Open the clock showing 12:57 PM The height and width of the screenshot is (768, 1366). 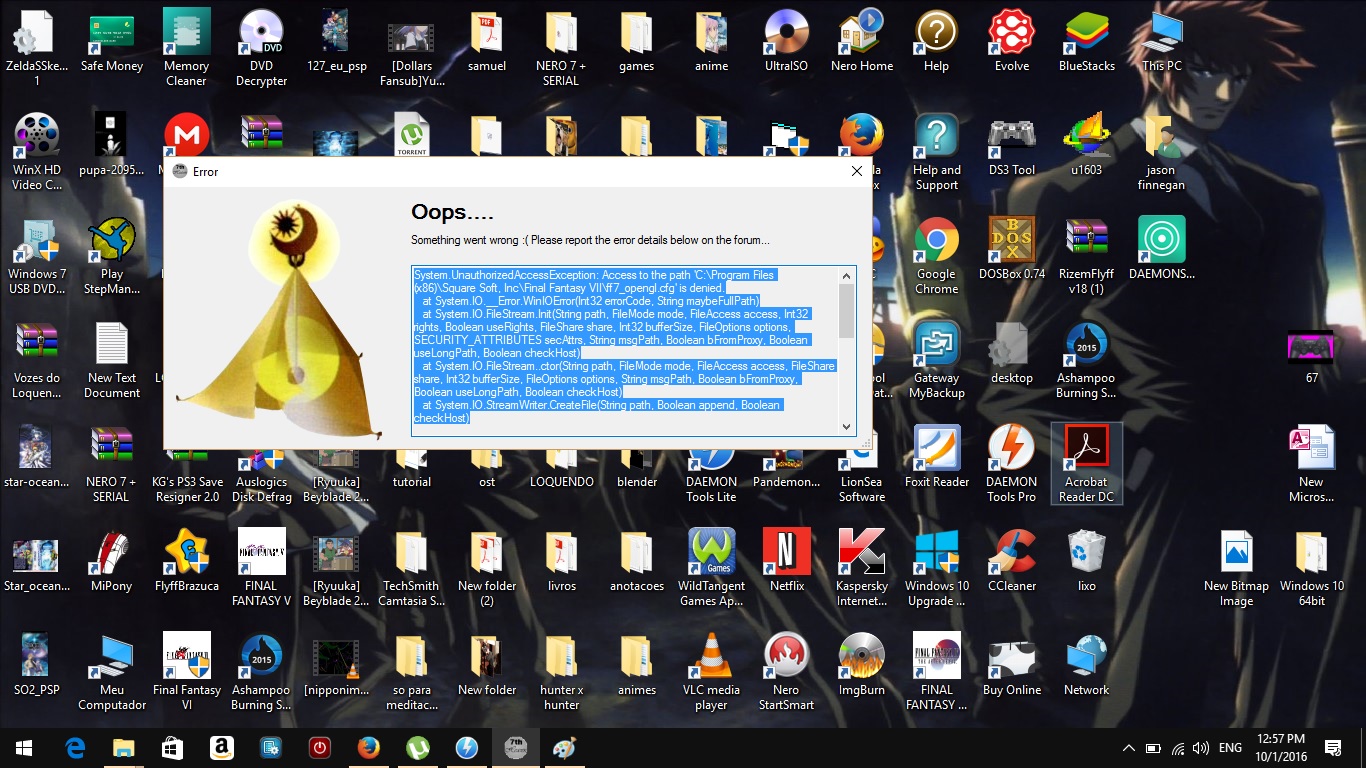(x=1280, y=748)
